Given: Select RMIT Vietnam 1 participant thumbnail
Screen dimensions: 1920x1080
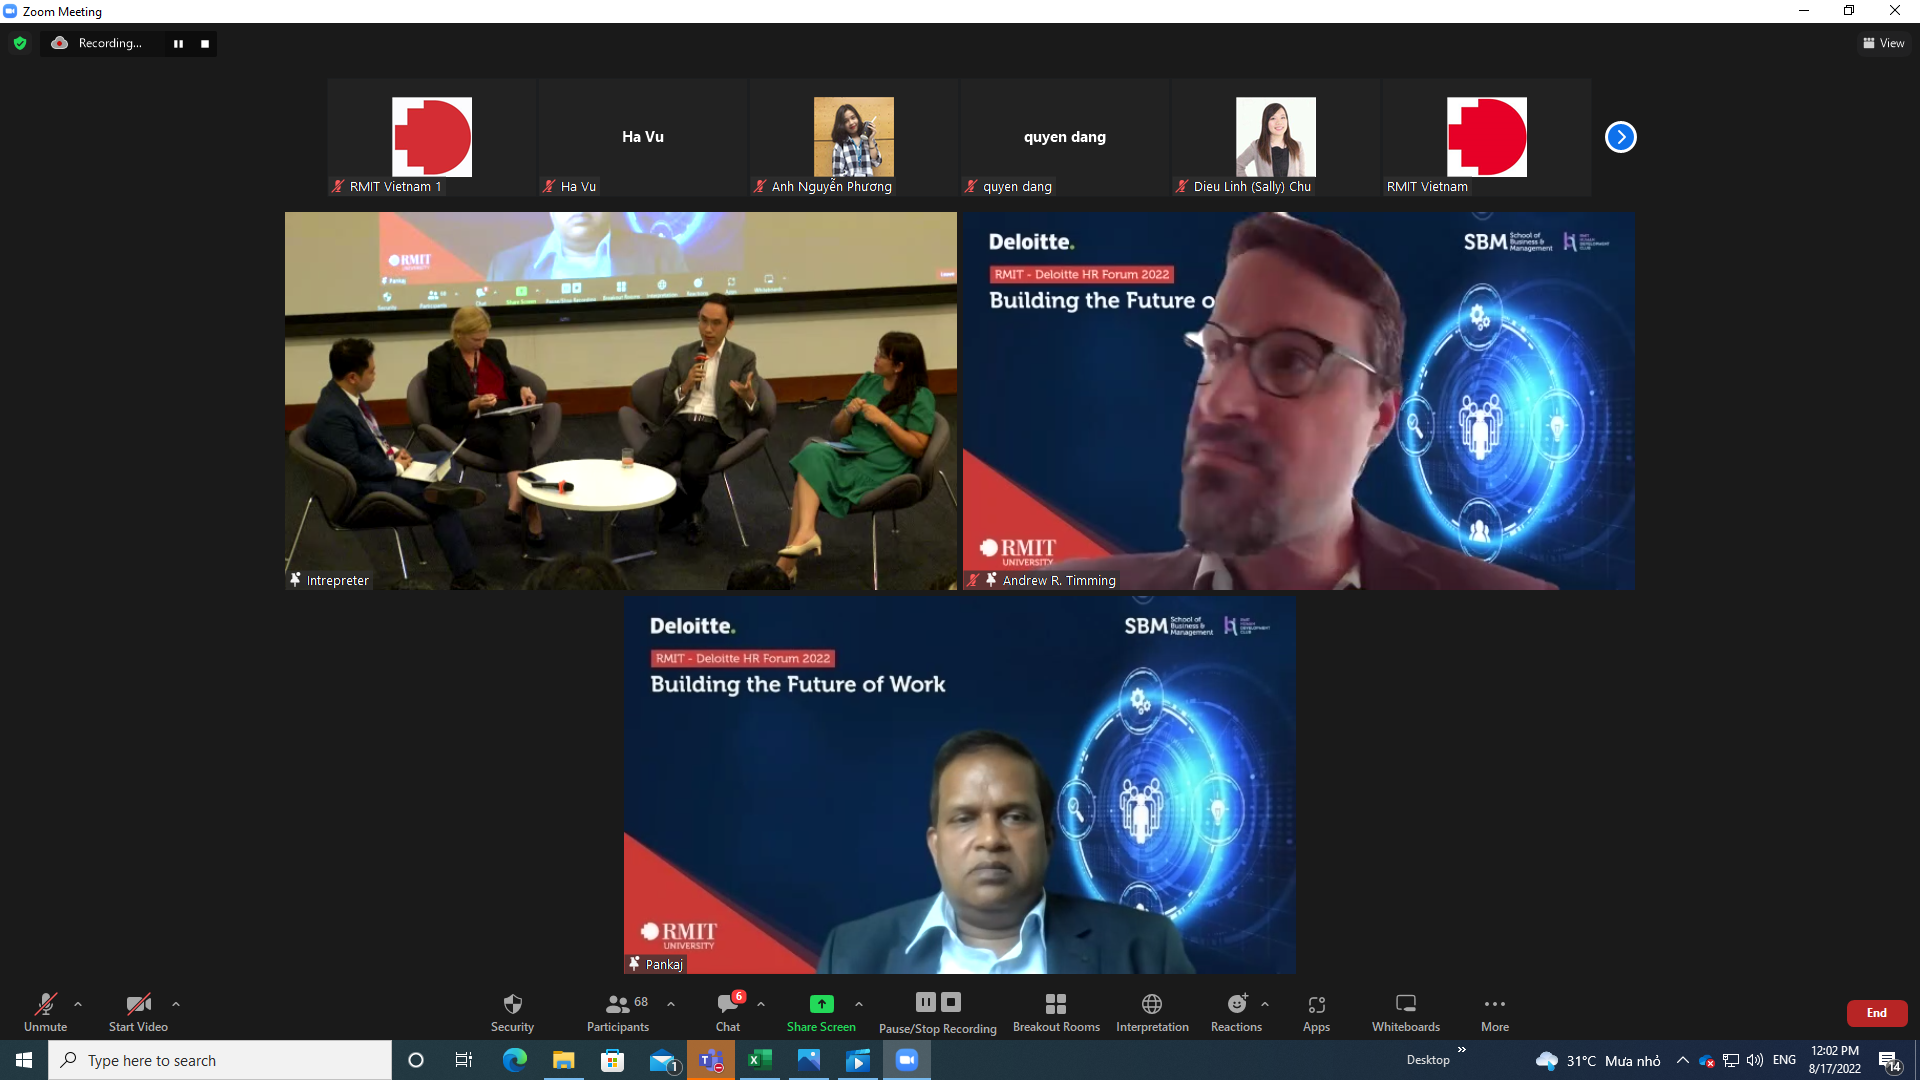Looking at the screenshot, I should (x=432, y=137).
